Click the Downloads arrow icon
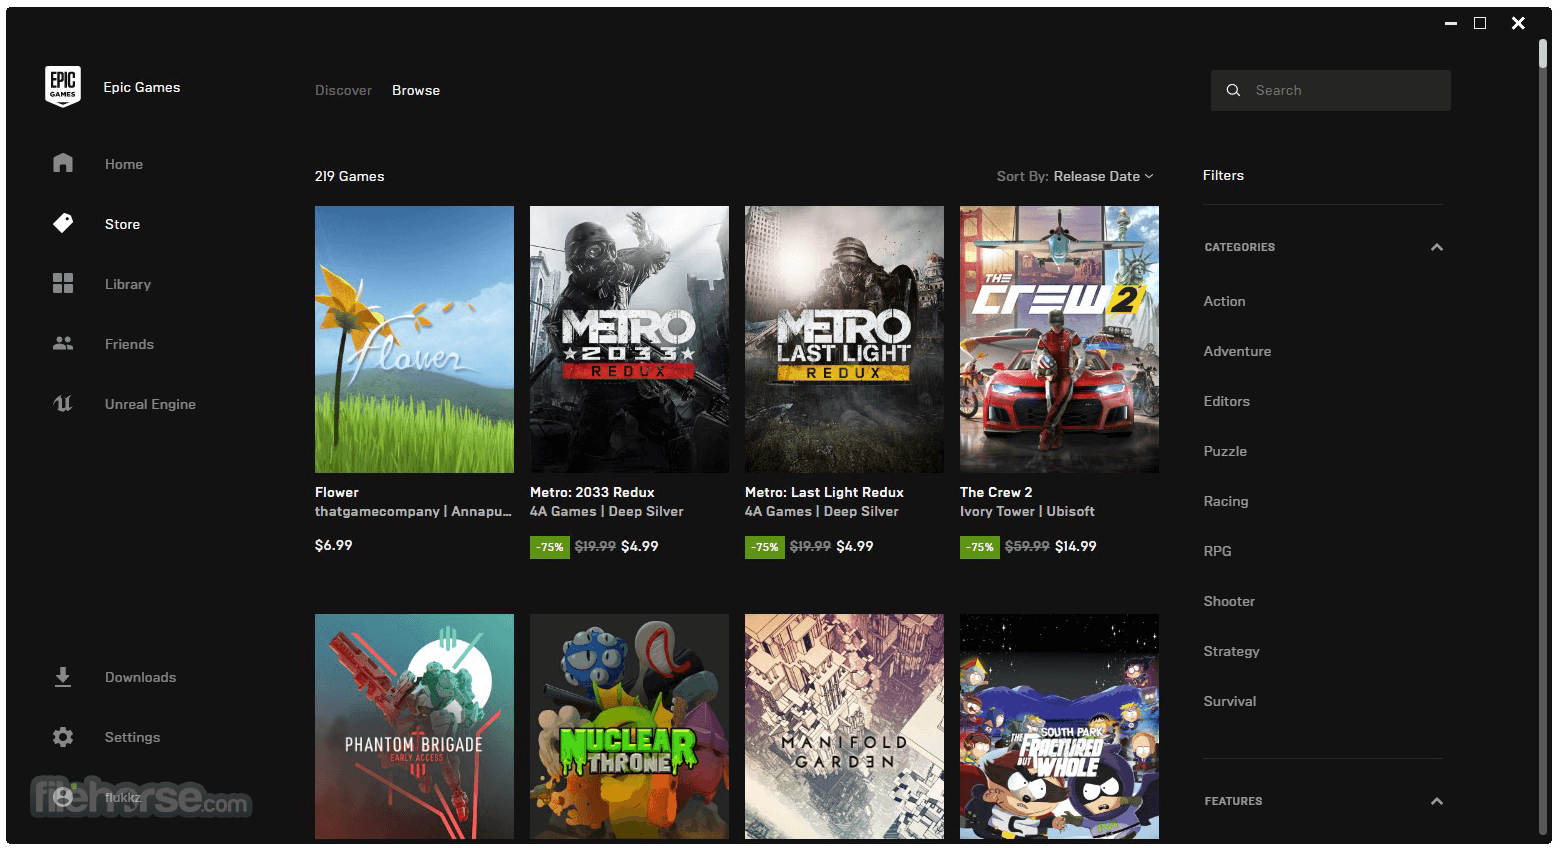 point(63,677)
